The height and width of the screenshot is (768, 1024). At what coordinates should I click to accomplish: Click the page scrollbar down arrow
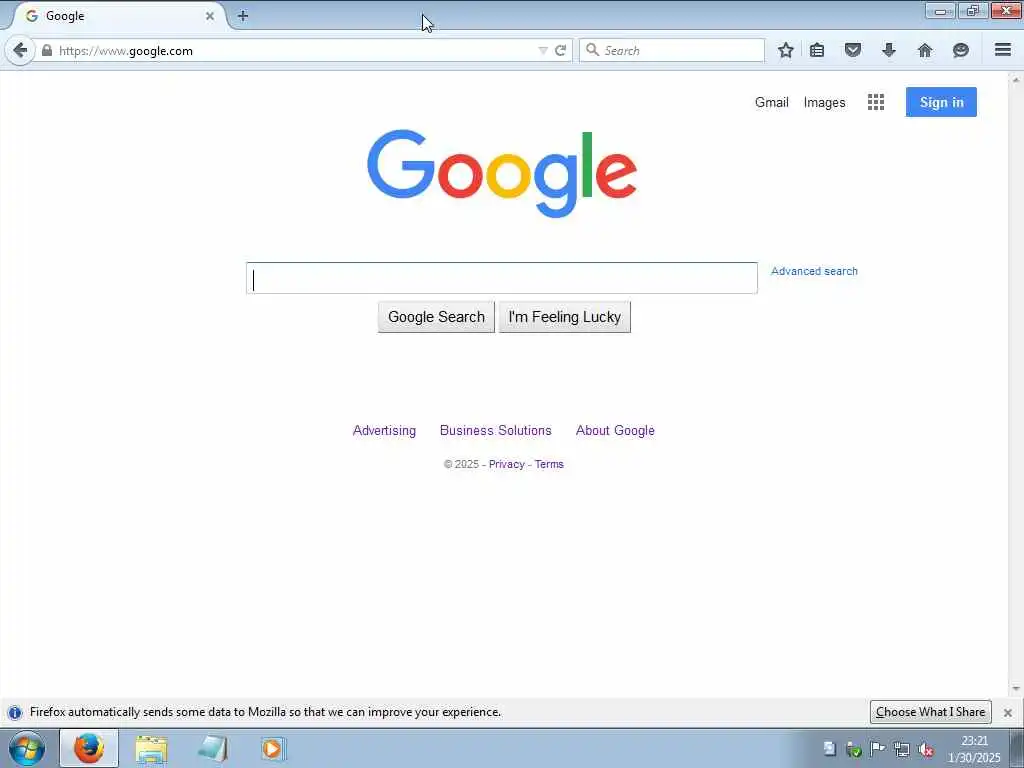click(x=1016, y=689)
